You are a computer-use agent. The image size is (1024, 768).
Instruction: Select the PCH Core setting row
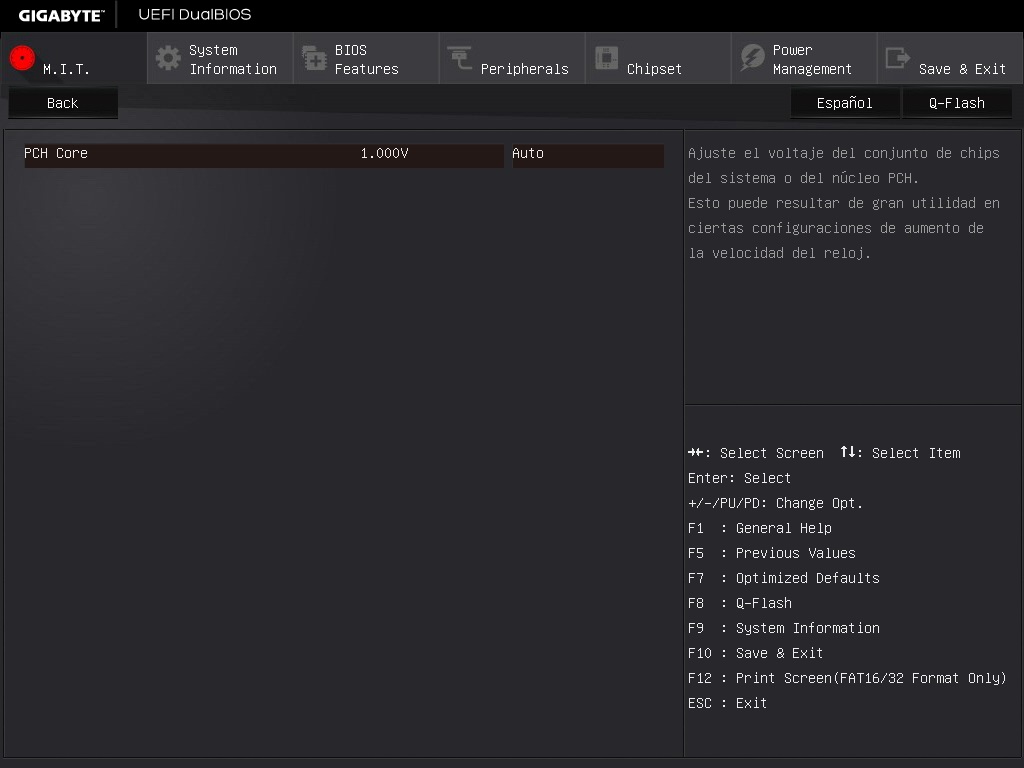click(x=150, y=154)
